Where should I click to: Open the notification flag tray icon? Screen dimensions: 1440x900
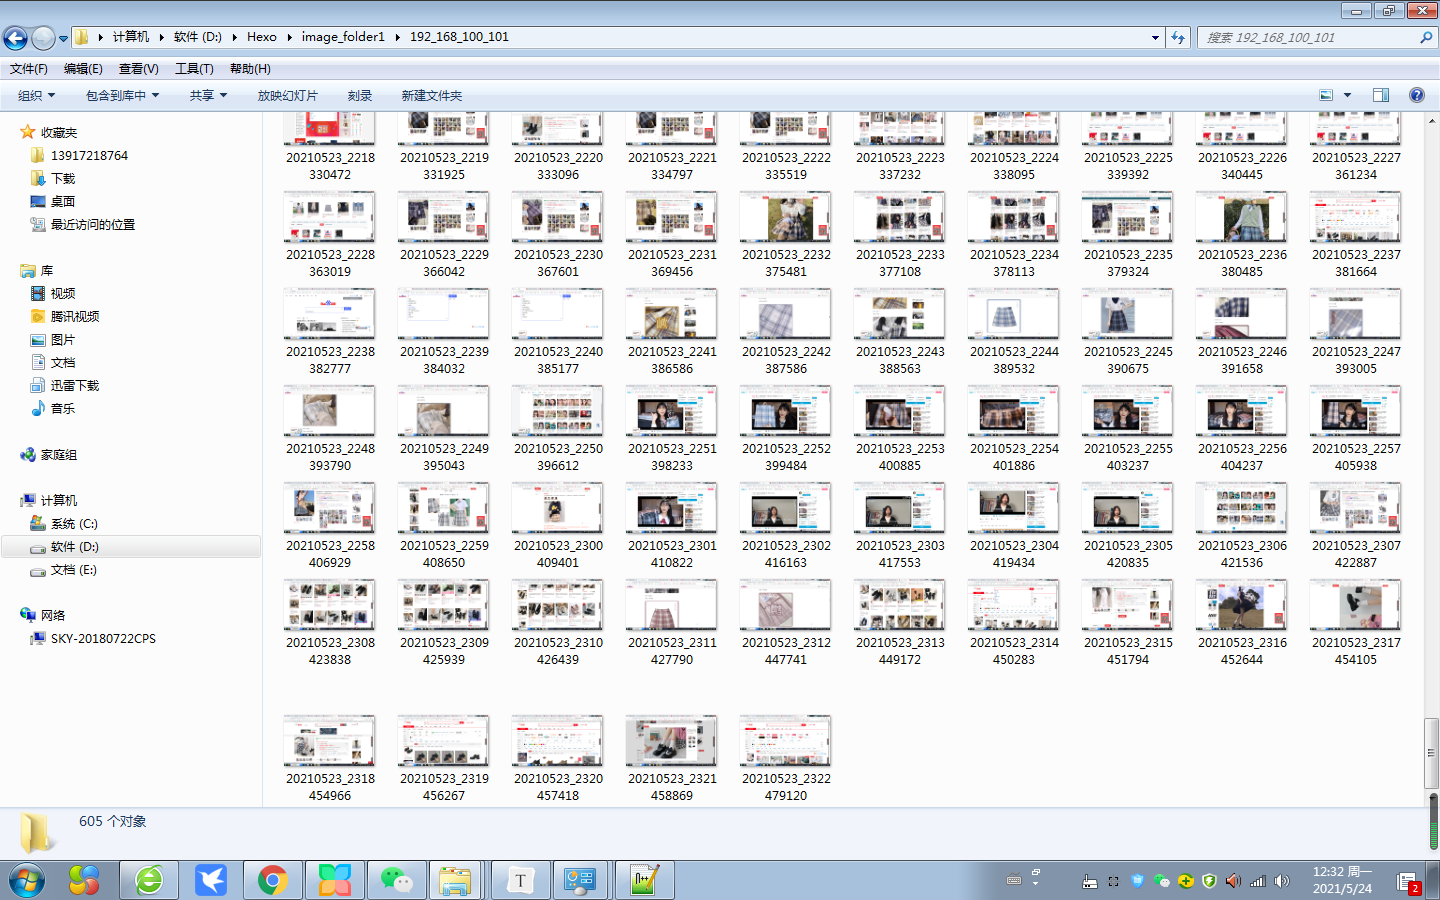1408,882
